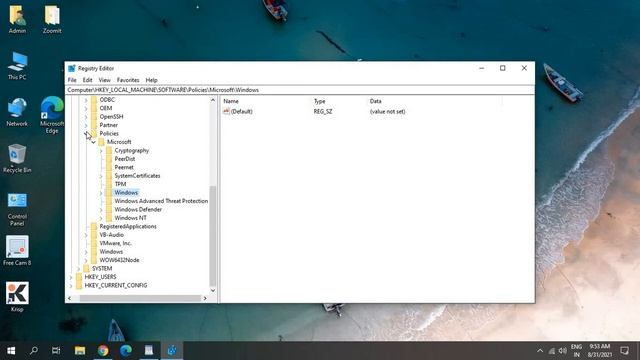The width and height of the screenshot is (640, 360).
Task: Open the File menu
Action: point(72,80)
